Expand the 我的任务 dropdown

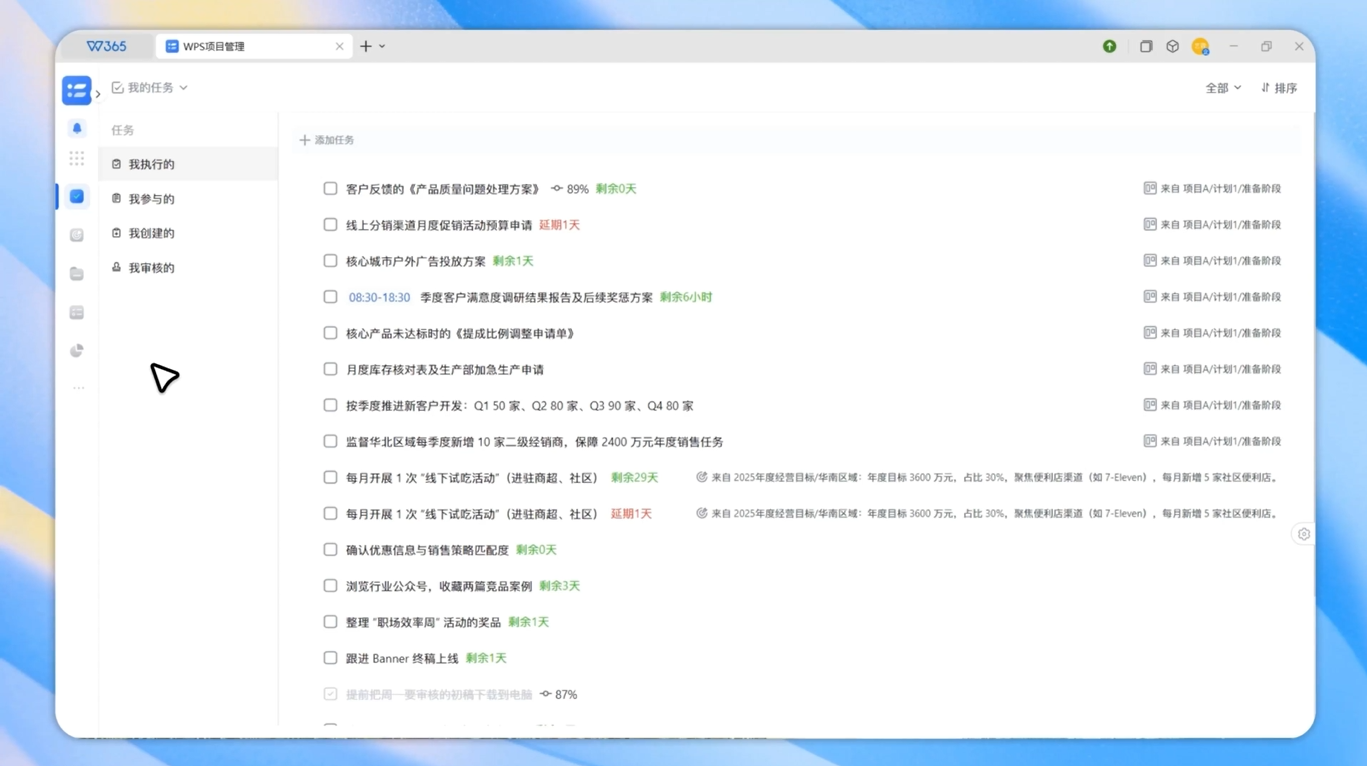click(x=150, y=88)
